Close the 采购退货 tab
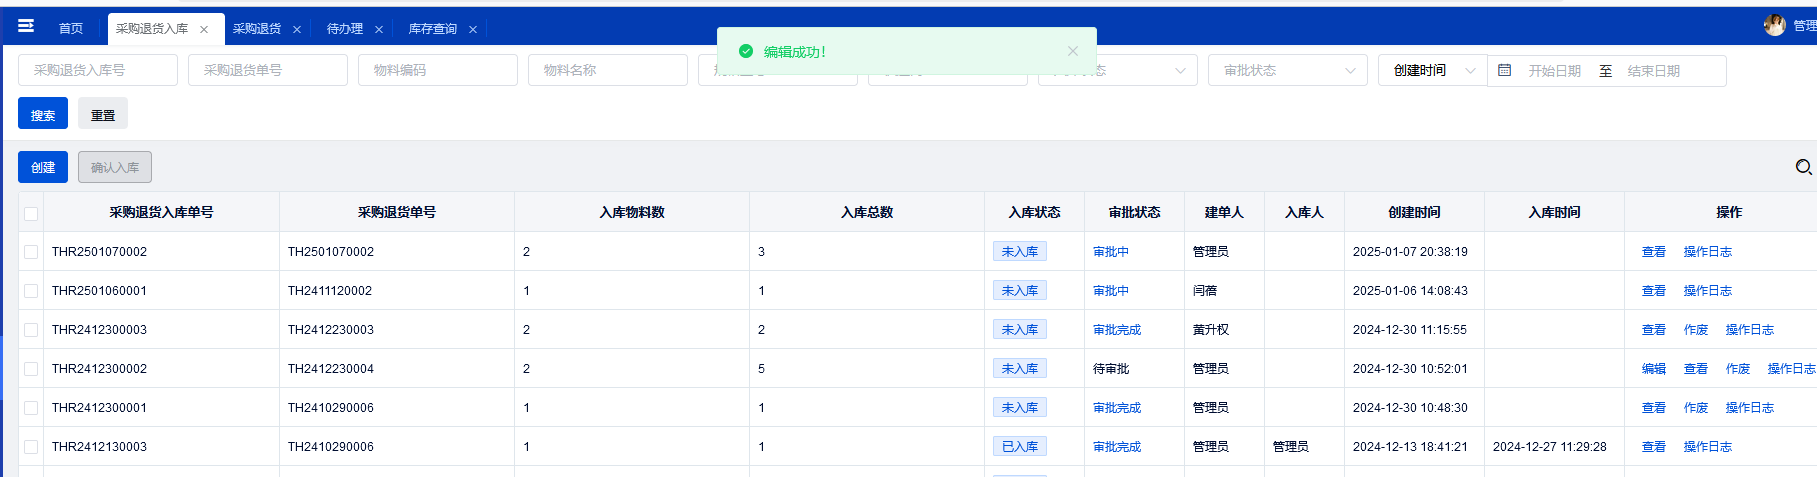 pyautogui.click(x=297, y=29)
